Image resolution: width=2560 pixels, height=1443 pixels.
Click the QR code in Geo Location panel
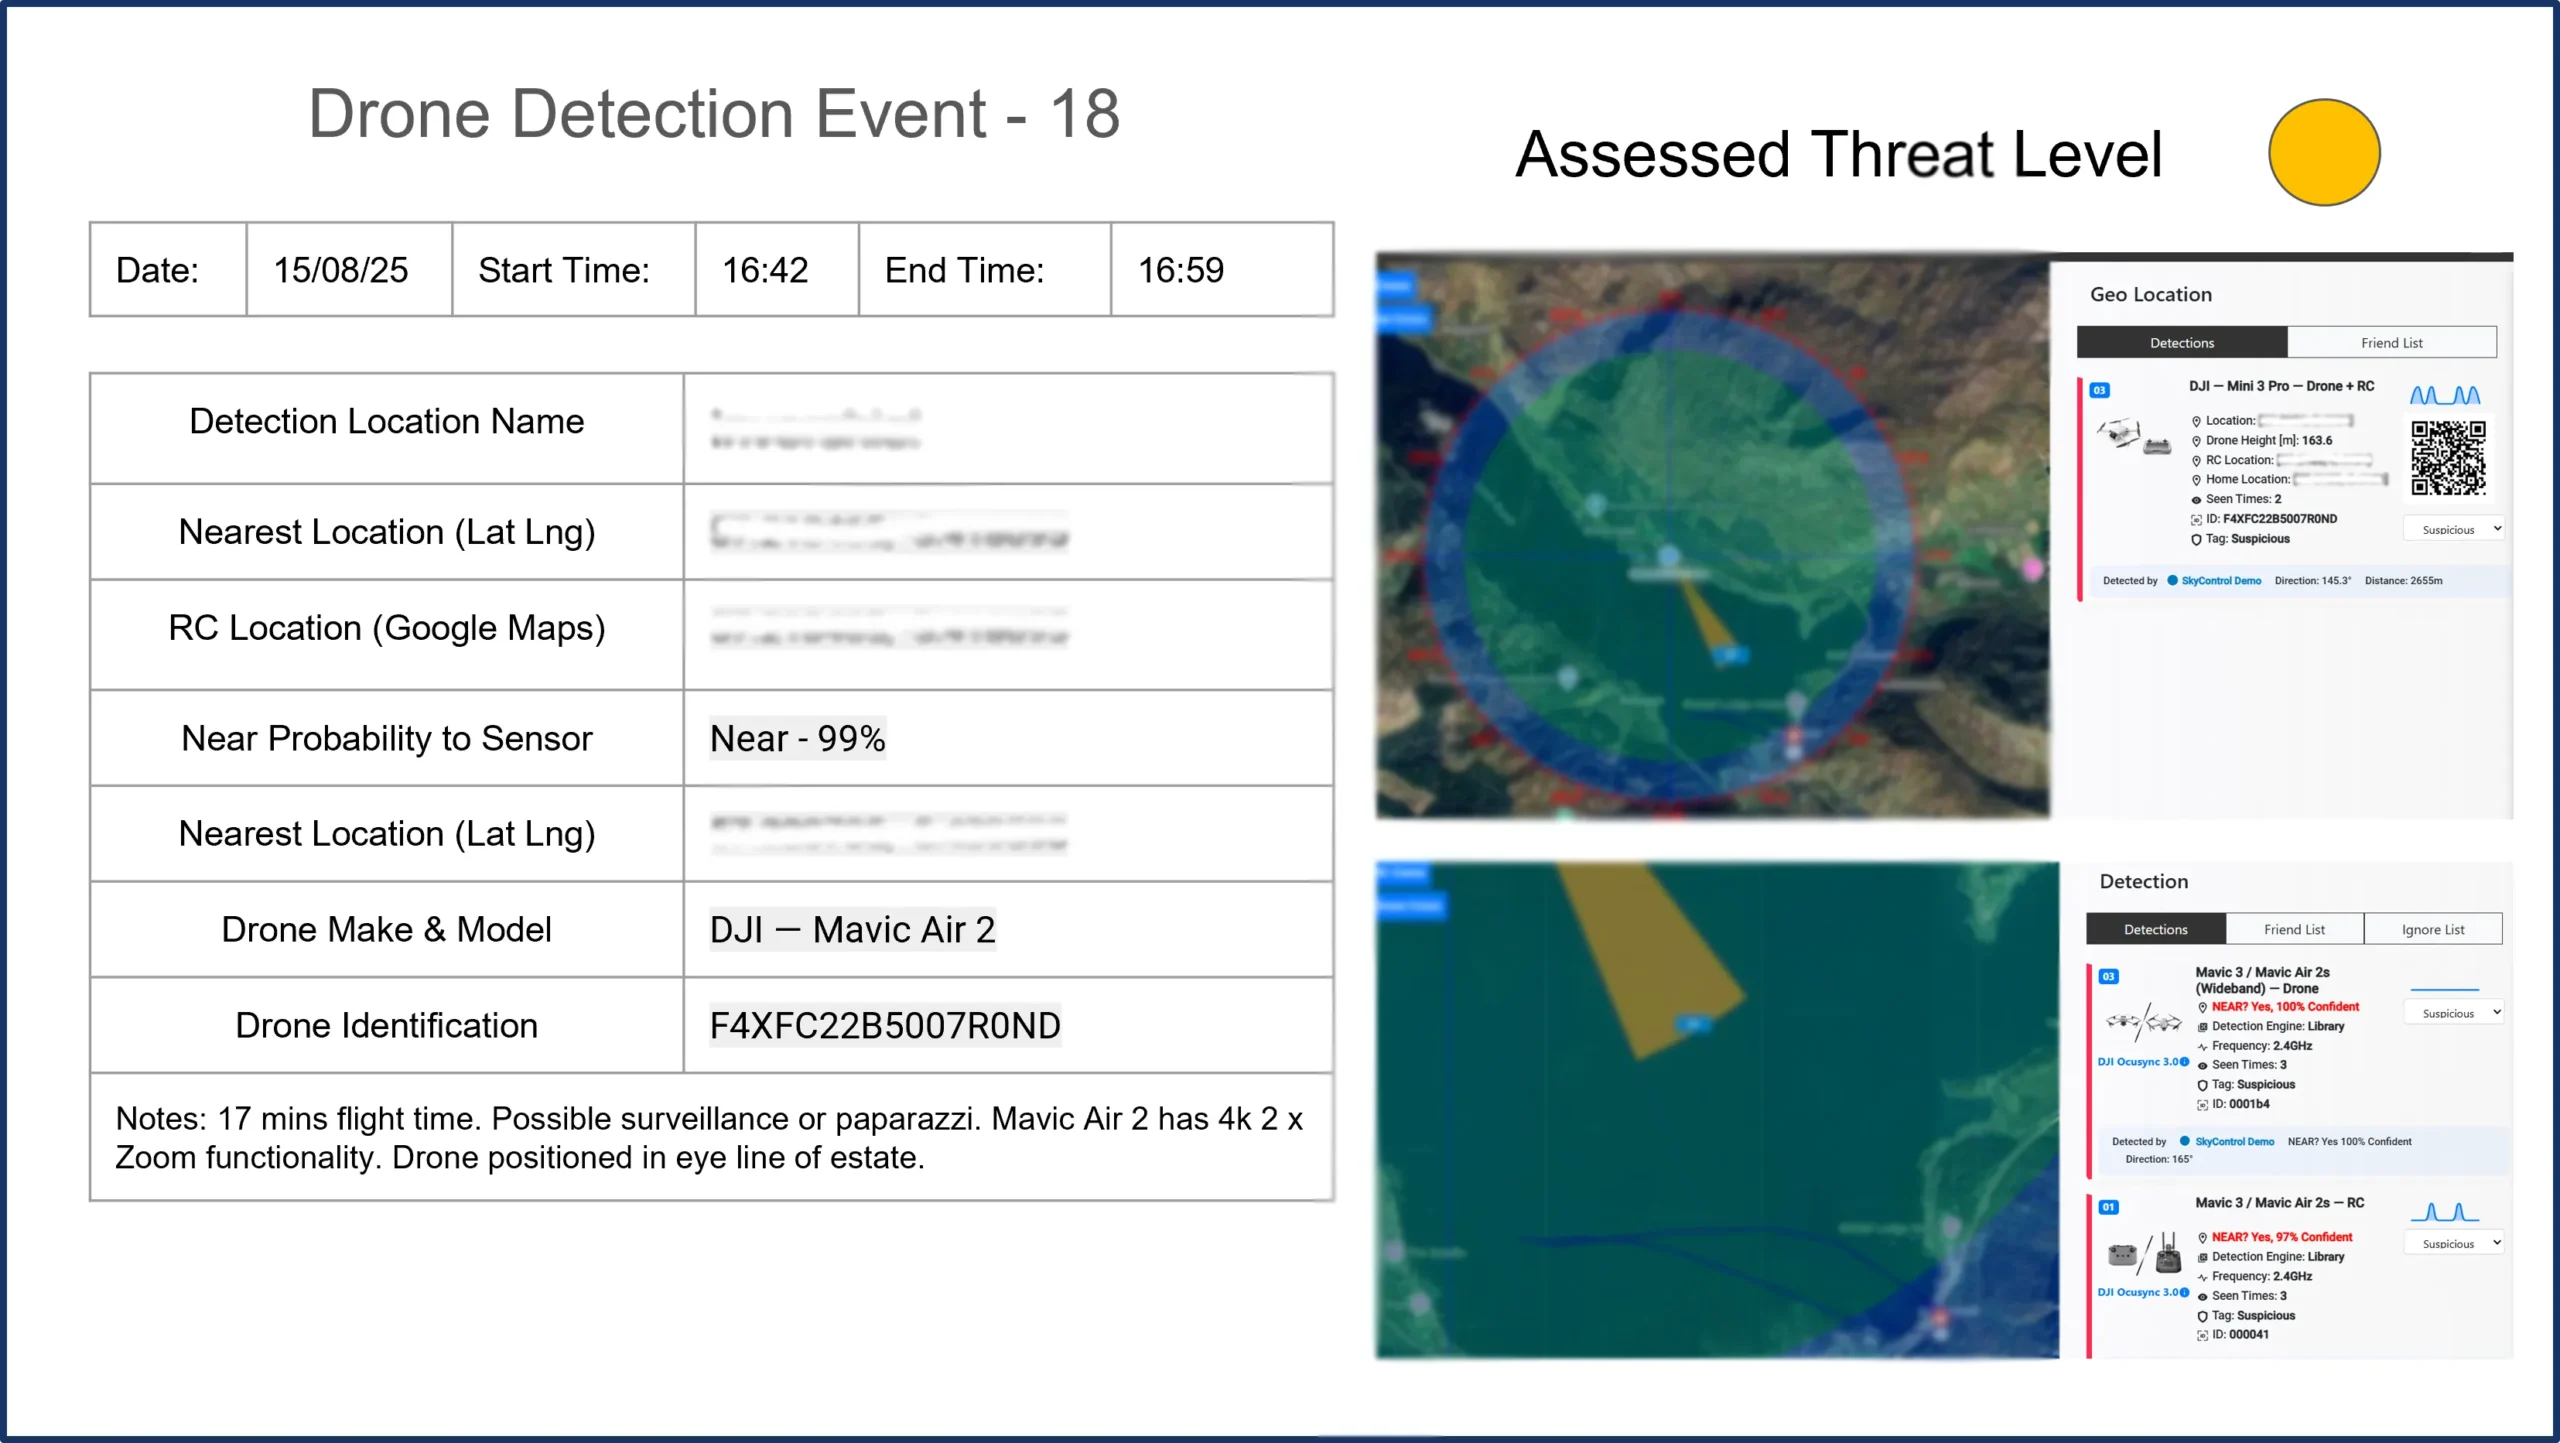[x=2448, y=456]
